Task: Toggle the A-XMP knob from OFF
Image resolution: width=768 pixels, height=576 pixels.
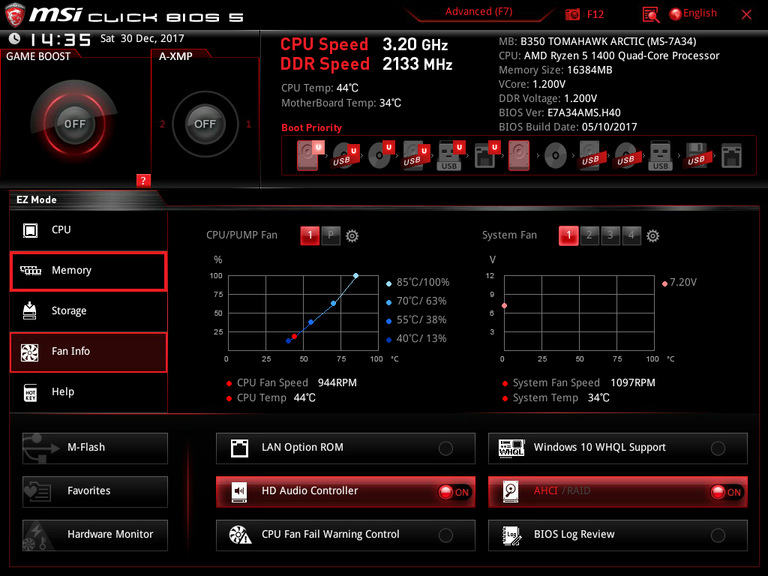Action: coord(205,124)
